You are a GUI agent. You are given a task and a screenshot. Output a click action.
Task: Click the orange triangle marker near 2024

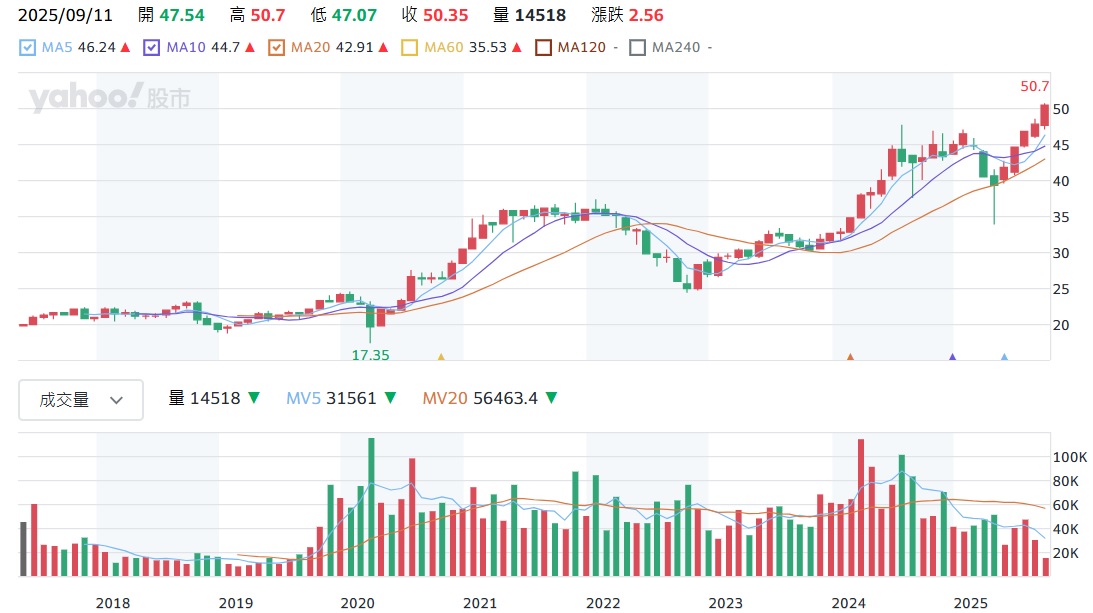850,356
